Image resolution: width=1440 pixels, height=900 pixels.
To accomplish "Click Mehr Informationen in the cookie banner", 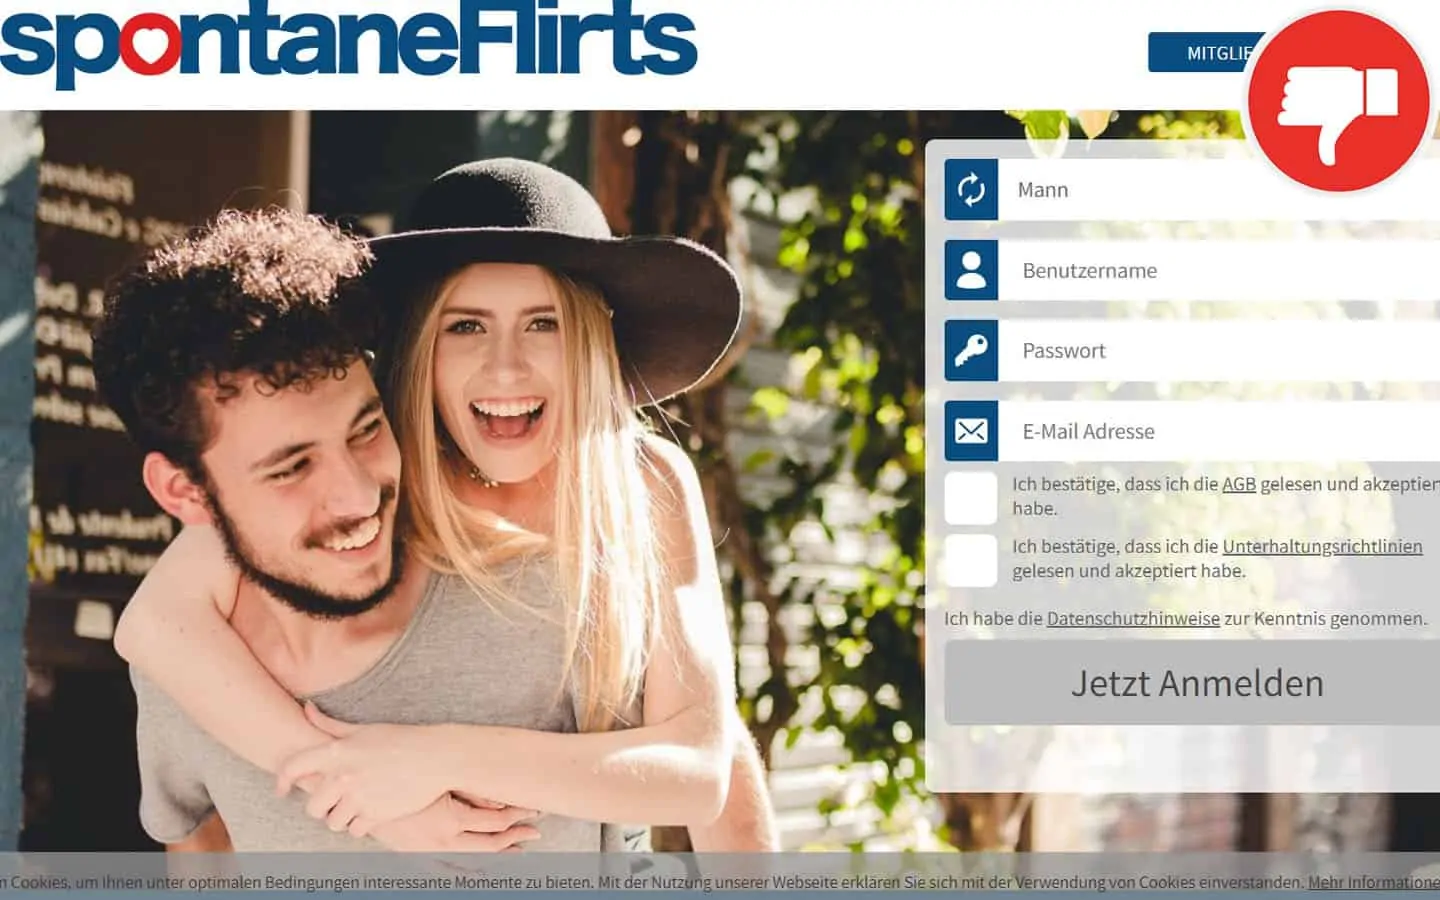I will [x=1373, y=882].
